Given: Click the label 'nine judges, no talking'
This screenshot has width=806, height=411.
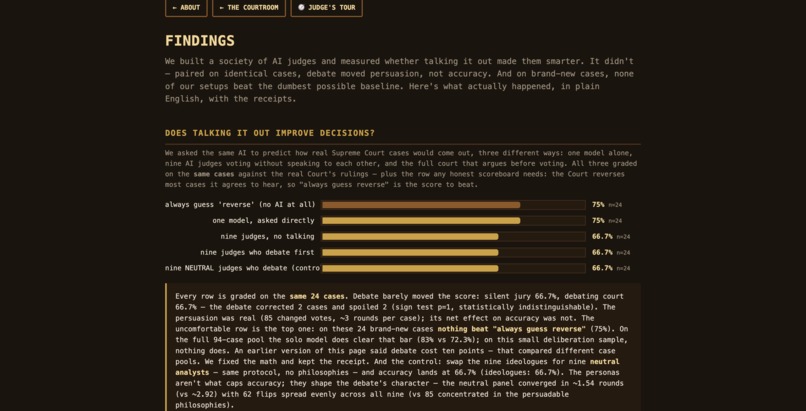Looking at the screenshot, I should 267,236.
